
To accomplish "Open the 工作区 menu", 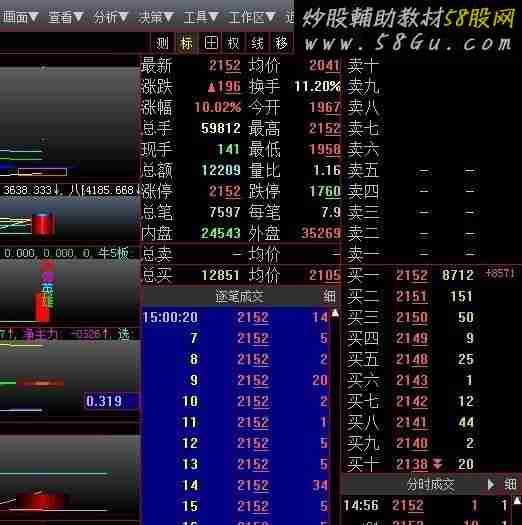I will [x=252, y=17].
